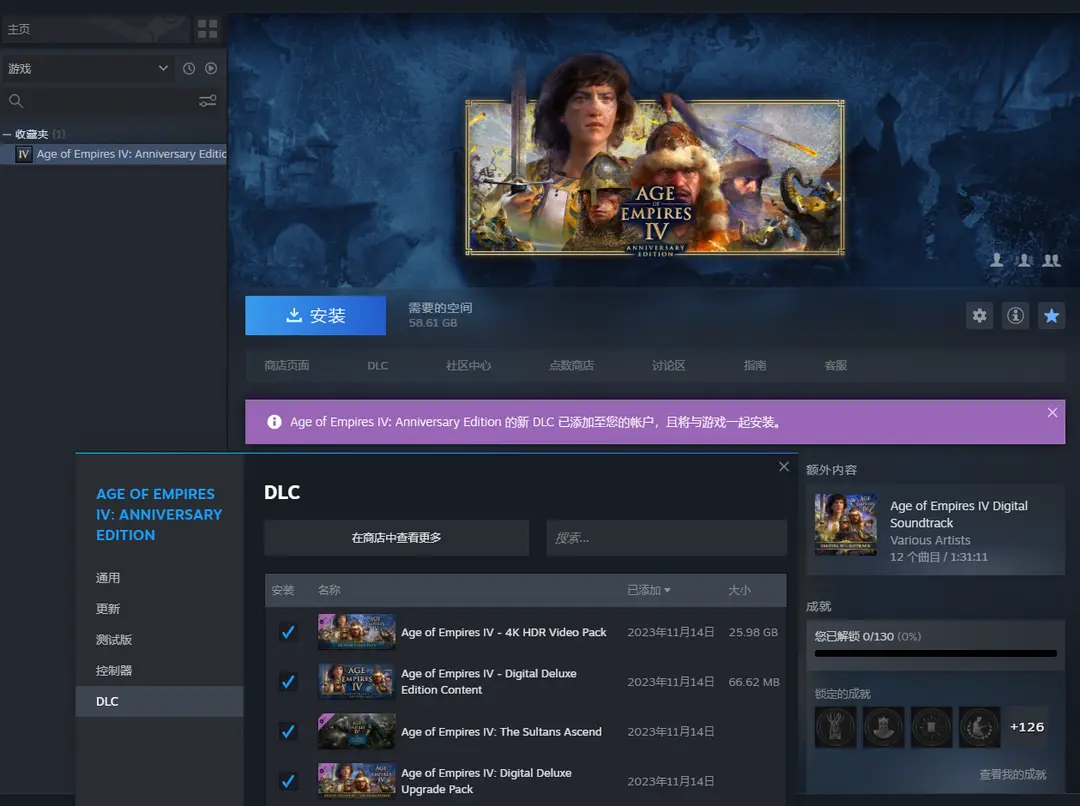Click the achievement progress bar
This screenshot has width=1080, height=806.
coord(935,653)
